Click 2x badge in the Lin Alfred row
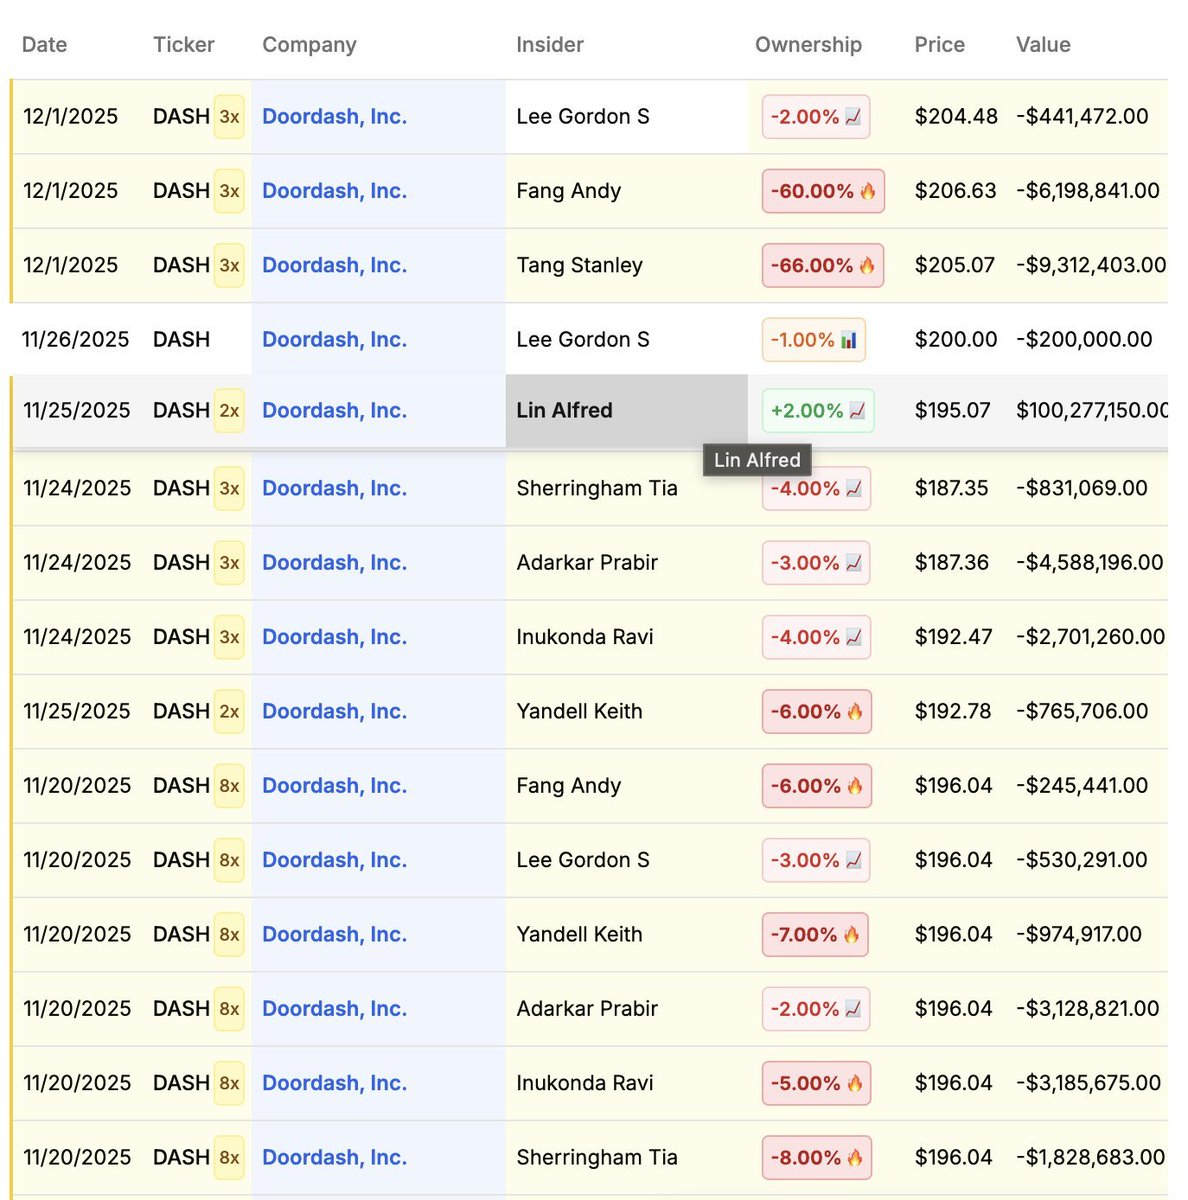The width and height of the screenshot is (1188, 1200). pos(229,411)
